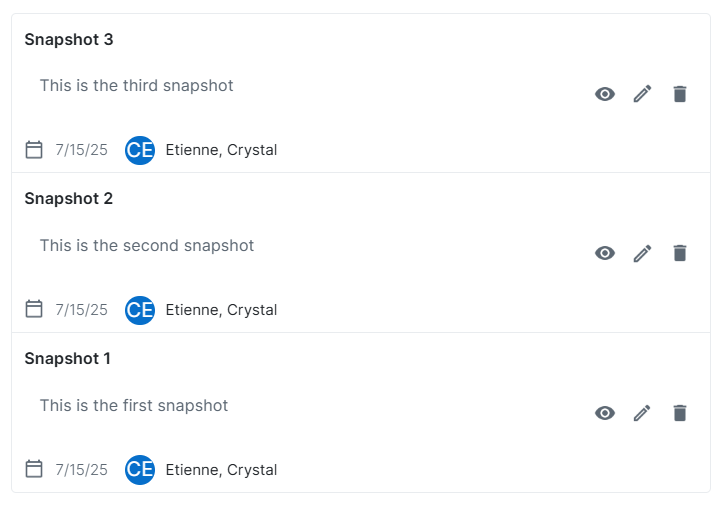Open the Snapshot 2 title
This screenshot has height=506, width=723.
click(x=69, y=199)
